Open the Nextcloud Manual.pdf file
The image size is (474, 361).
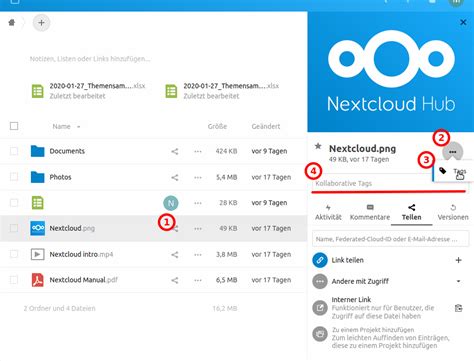[x=83, y=280]
